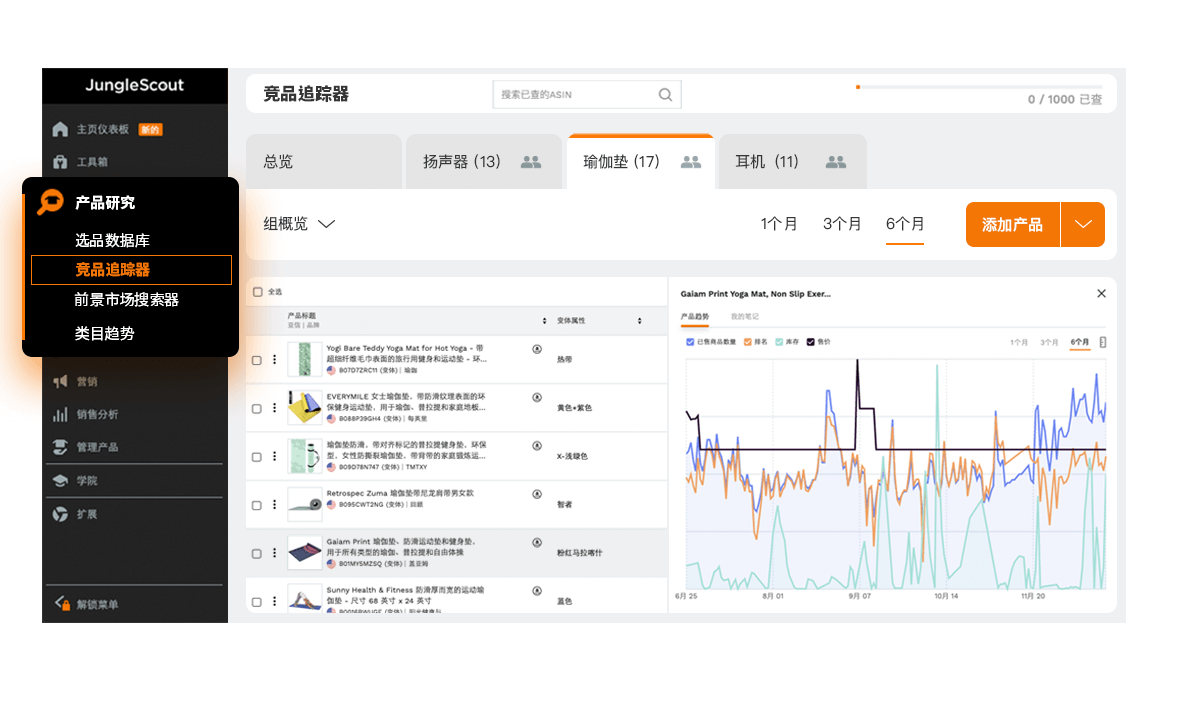Open the 产品趋势 tab in chart panel
Image resolution: width=1180 pixels, height=710 pixels.
coord(695,317)
